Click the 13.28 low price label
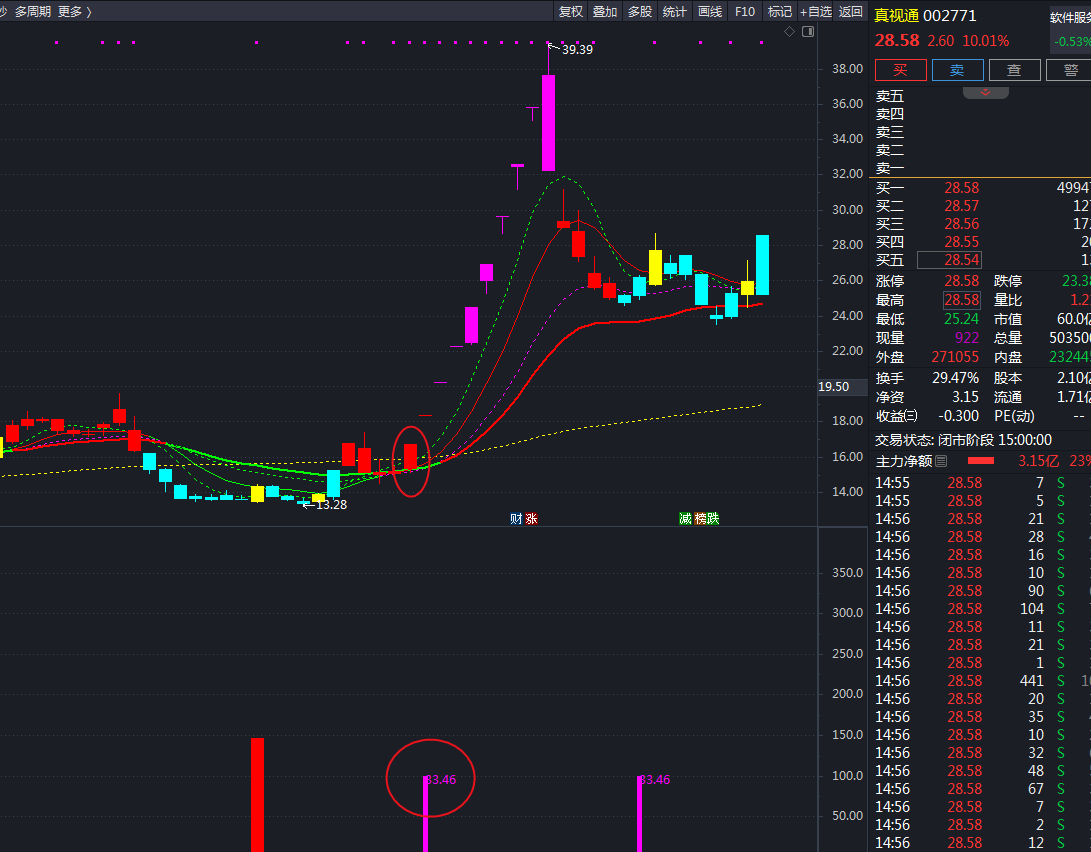The height and width of the screenshot is (852, 1091). (x=331, y=505)
